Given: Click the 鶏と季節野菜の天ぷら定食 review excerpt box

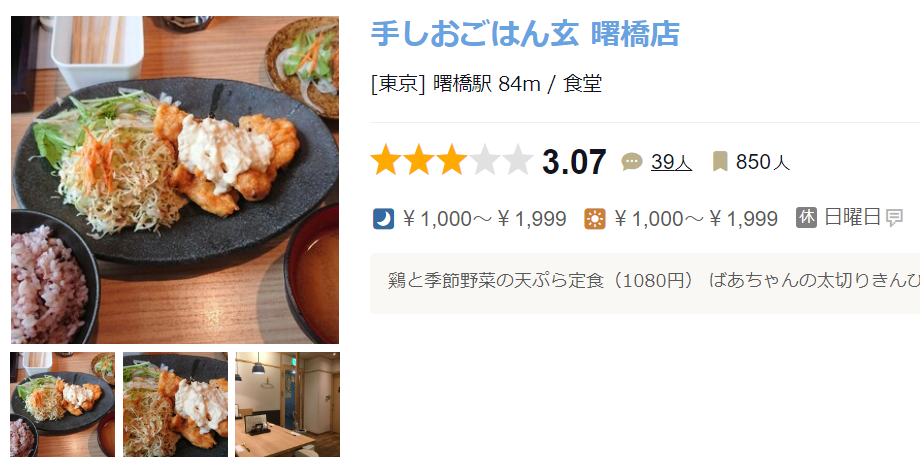Looking at the screenshot, I should point(645,283).
